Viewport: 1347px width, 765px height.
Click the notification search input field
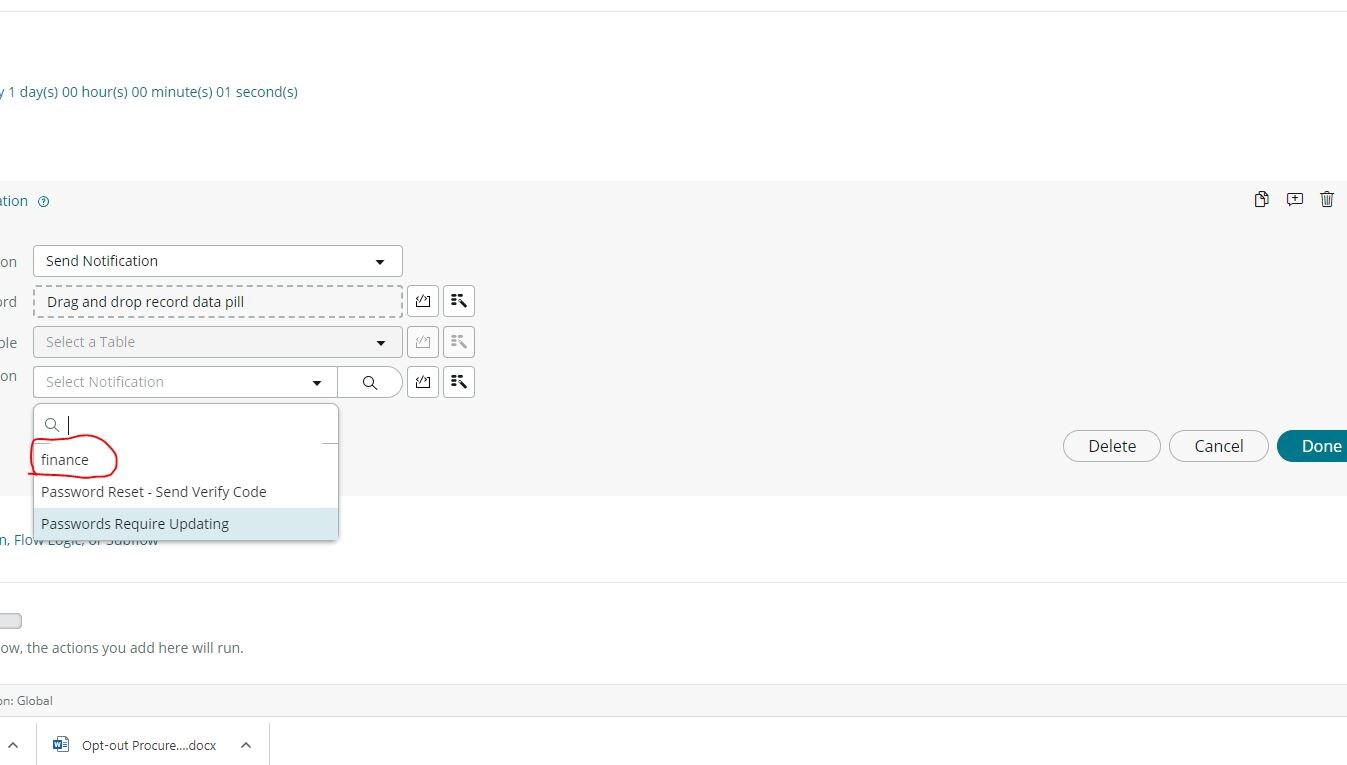point(196,425)
